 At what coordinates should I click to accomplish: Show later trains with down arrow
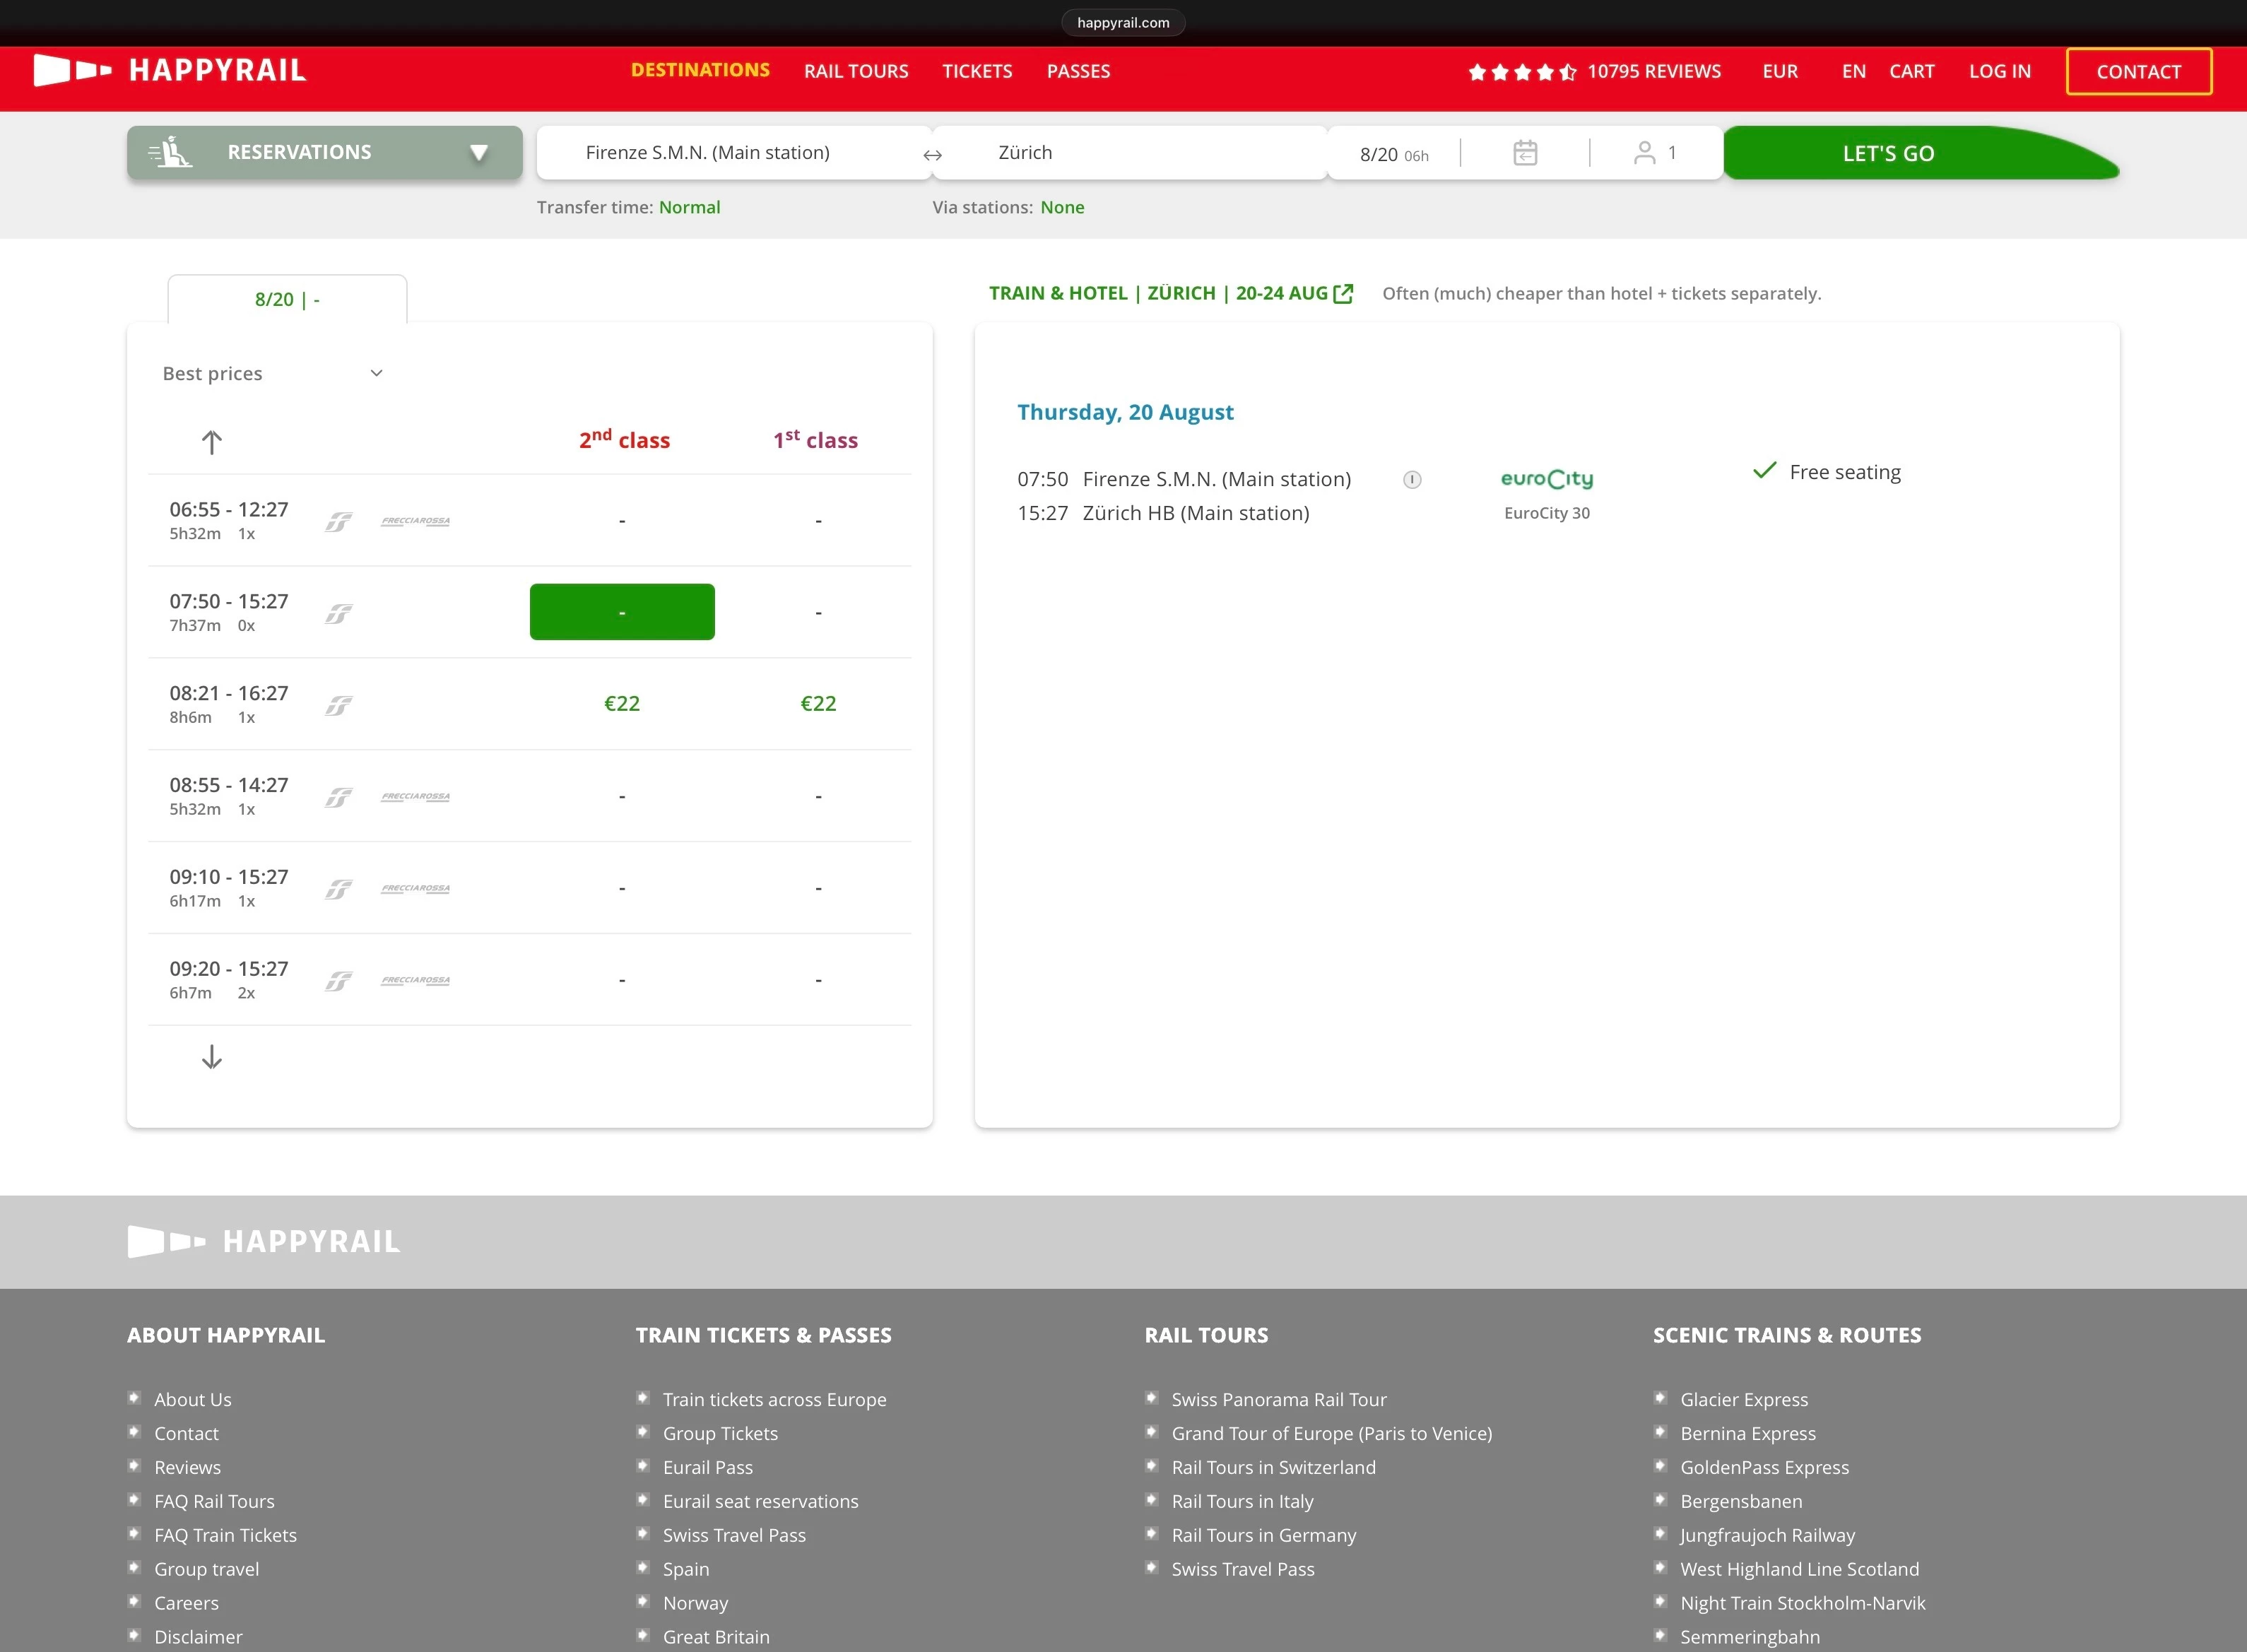[212, 1057]
